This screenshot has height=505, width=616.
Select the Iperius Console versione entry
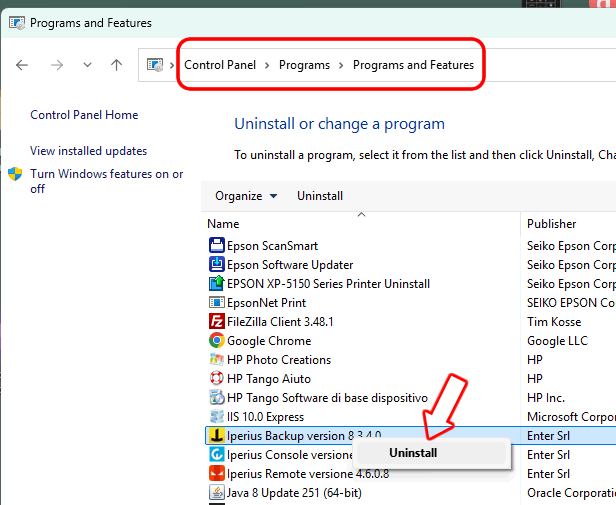pyautogui.click(x=290, y=455)
